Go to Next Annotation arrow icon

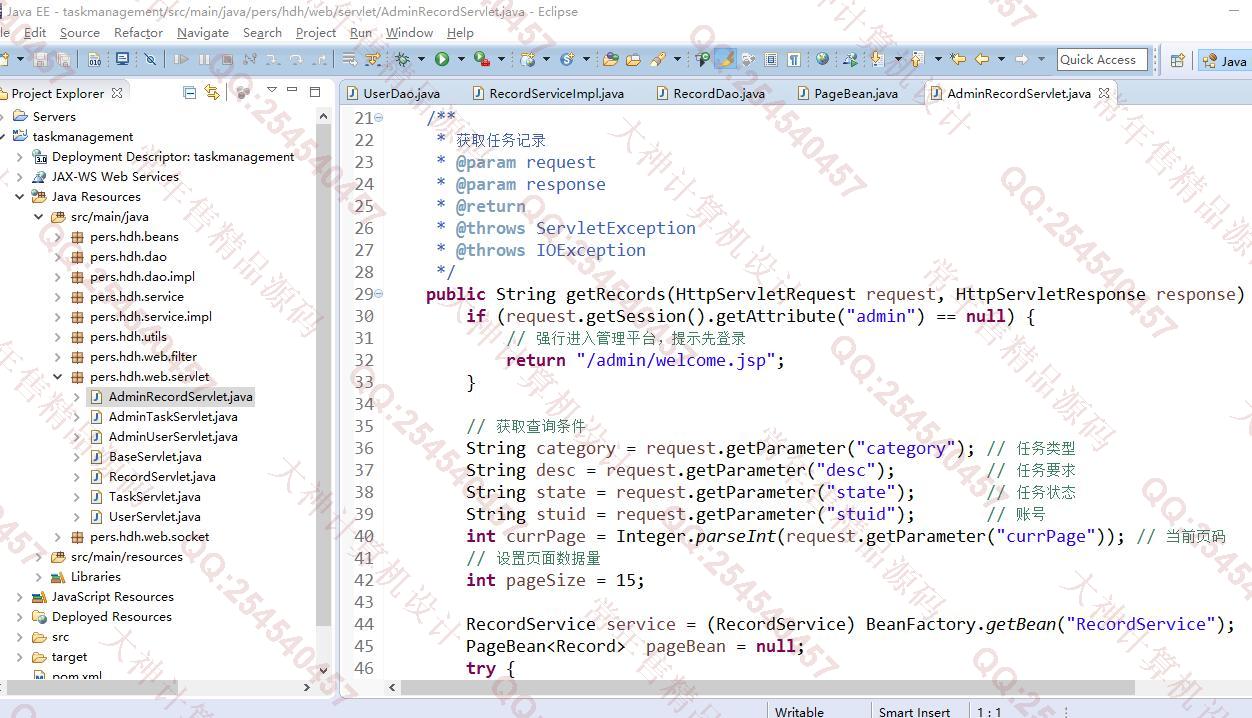877,59
